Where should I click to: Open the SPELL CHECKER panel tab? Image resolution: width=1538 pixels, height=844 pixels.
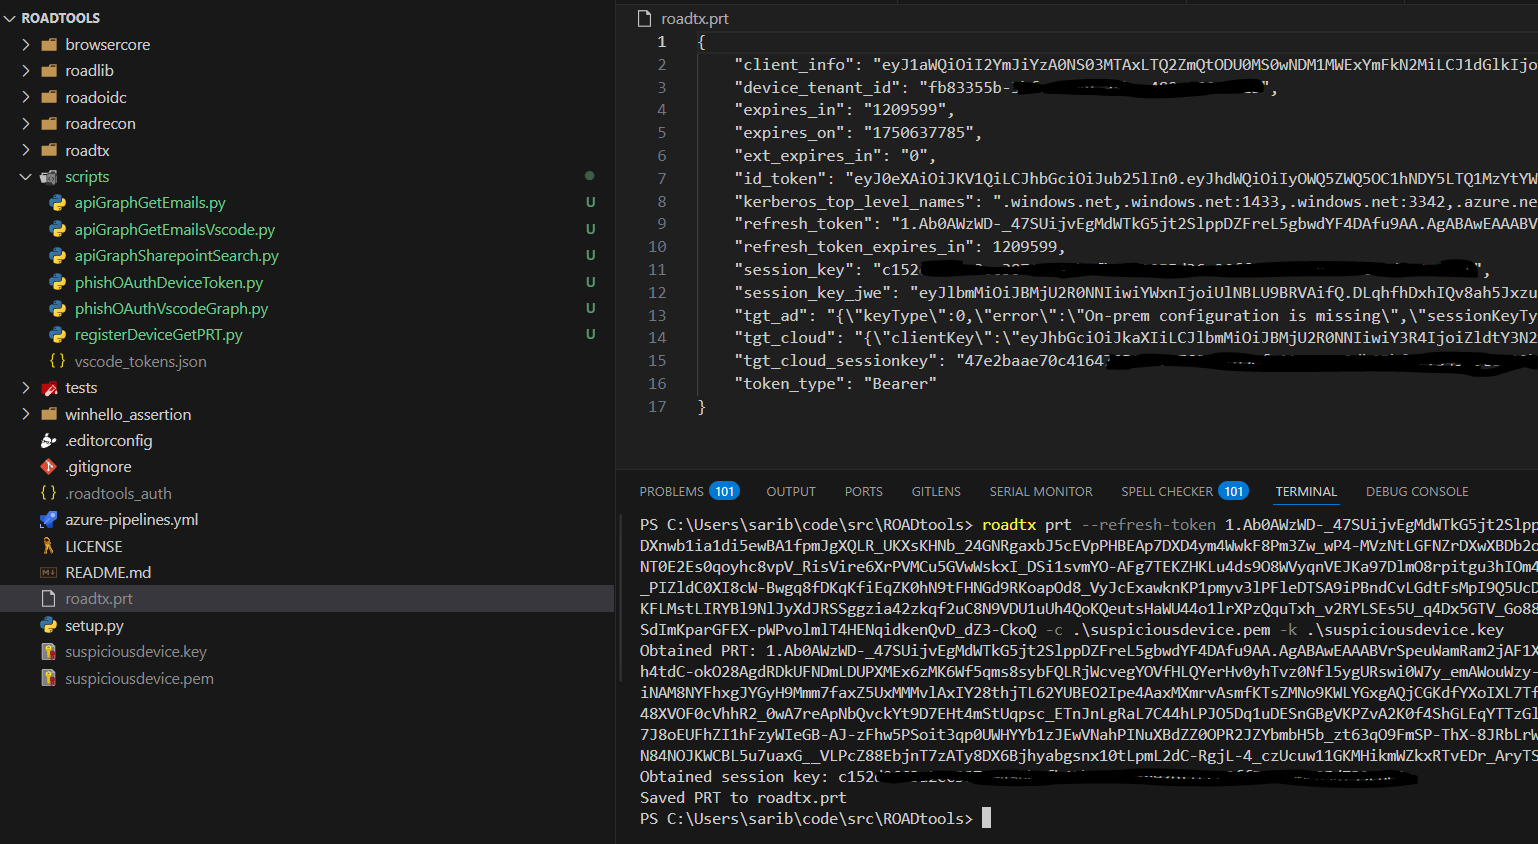point(1166,492)
